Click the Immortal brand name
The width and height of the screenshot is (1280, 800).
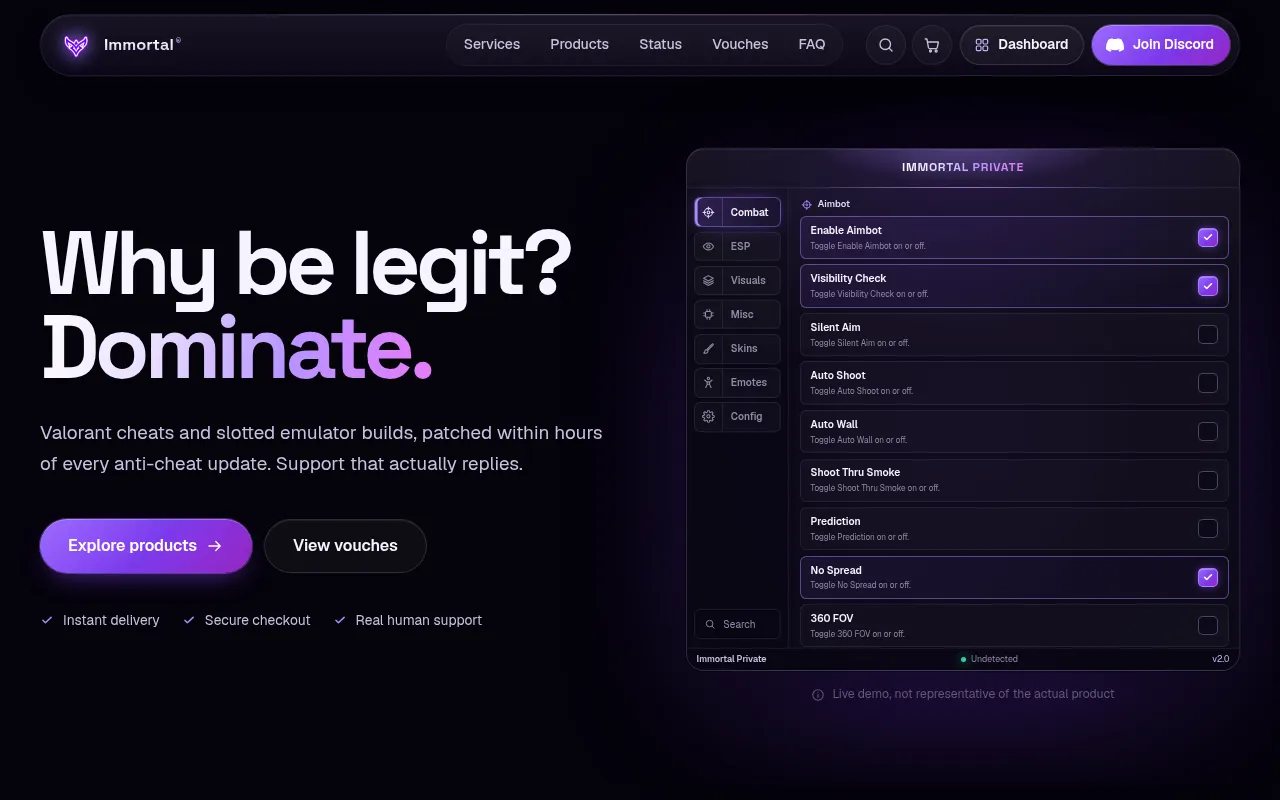click(139, 45)
